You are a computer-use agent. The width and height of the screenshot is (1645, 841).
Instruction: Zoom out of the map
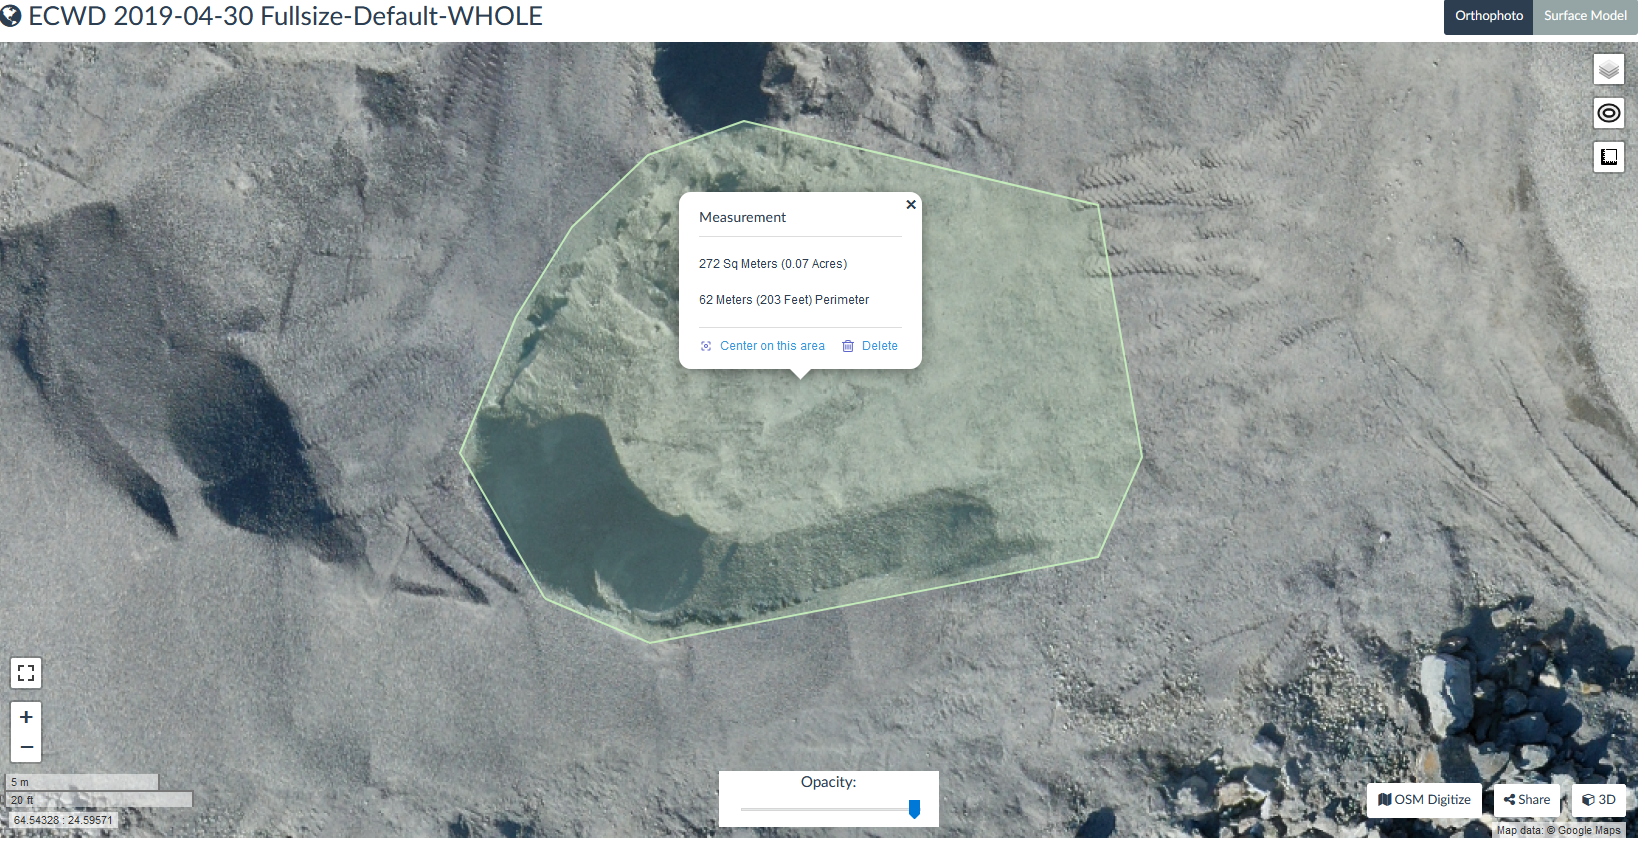click(x=26, y=747)
